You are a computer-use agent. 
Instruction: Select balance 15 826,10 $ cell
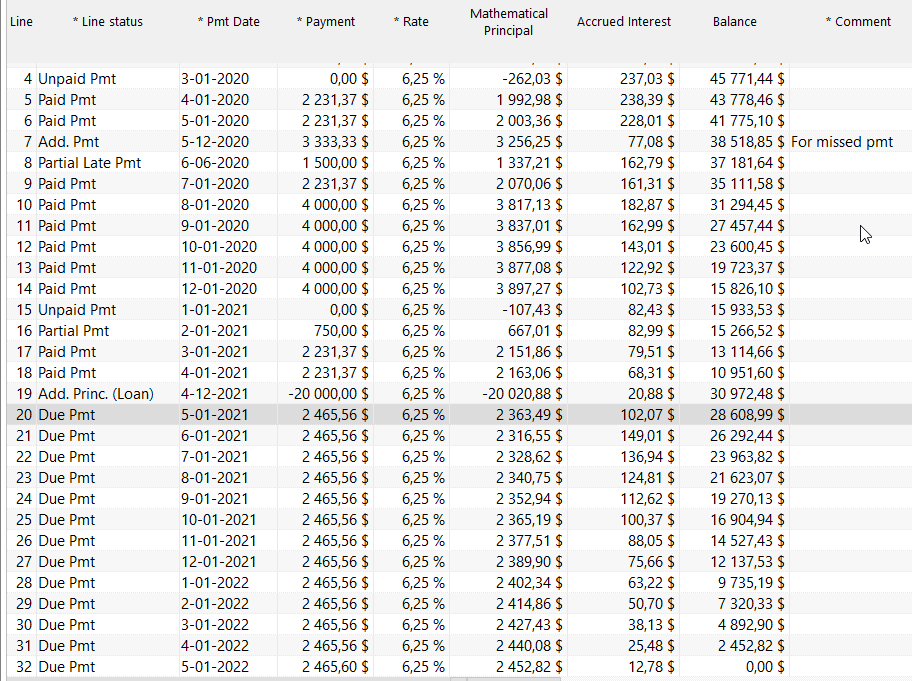point(735,289)
